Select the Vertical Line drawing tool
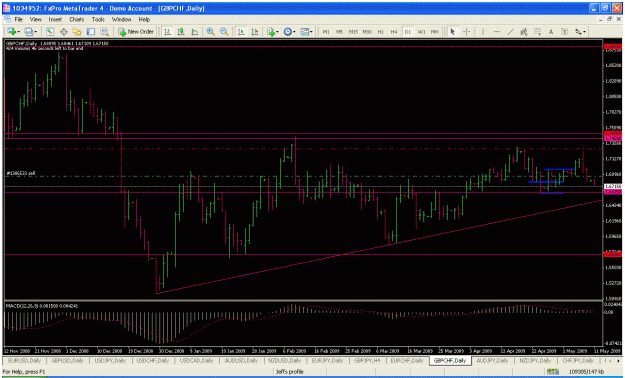The image size is (625, 378). (x=483, y=32)
